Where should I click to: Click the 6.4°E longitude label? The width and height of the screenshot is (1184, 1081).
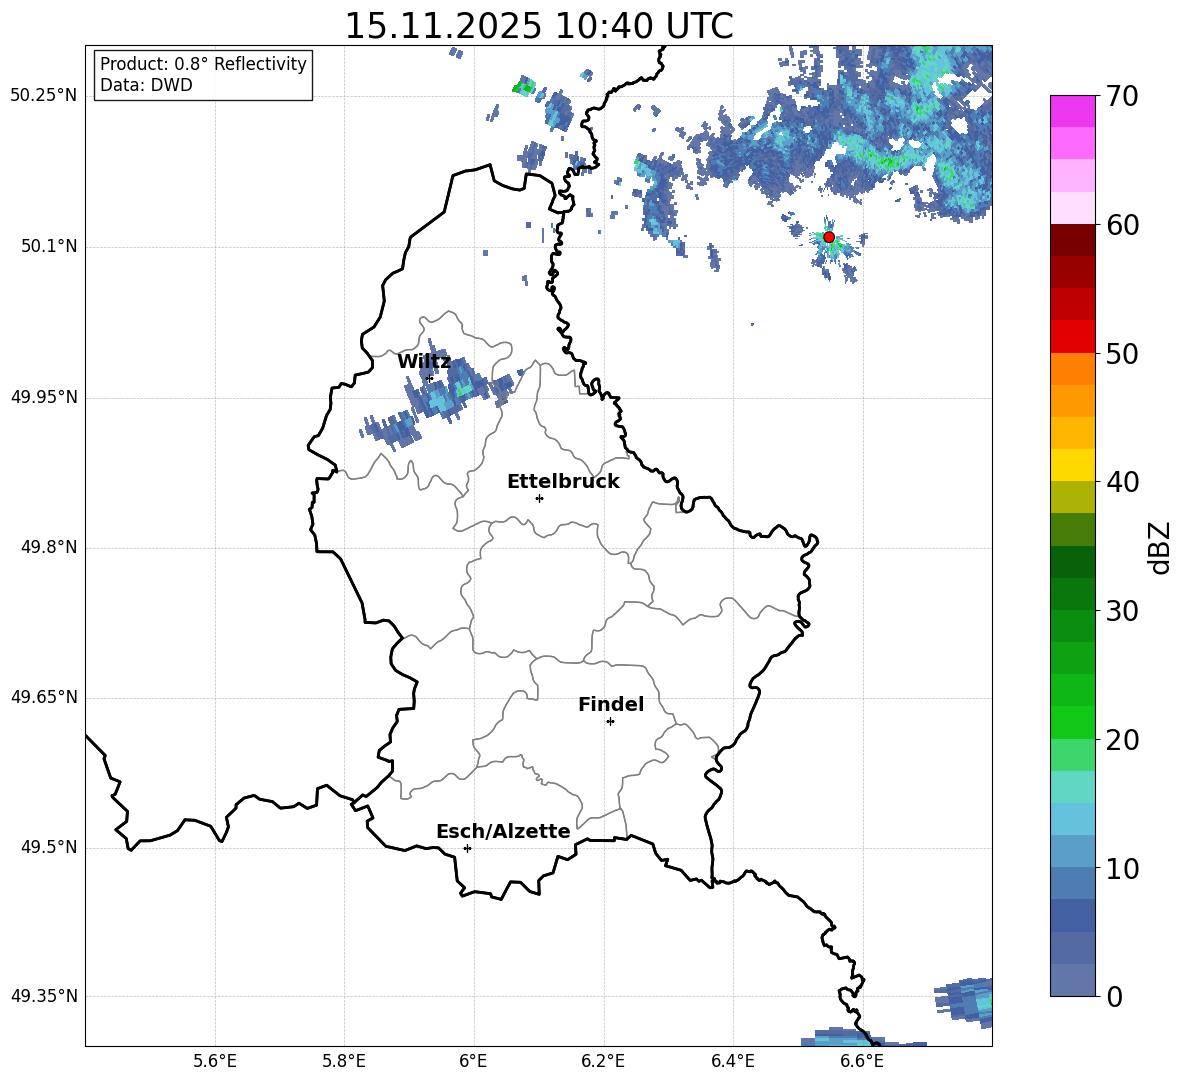coord(732,1061)
